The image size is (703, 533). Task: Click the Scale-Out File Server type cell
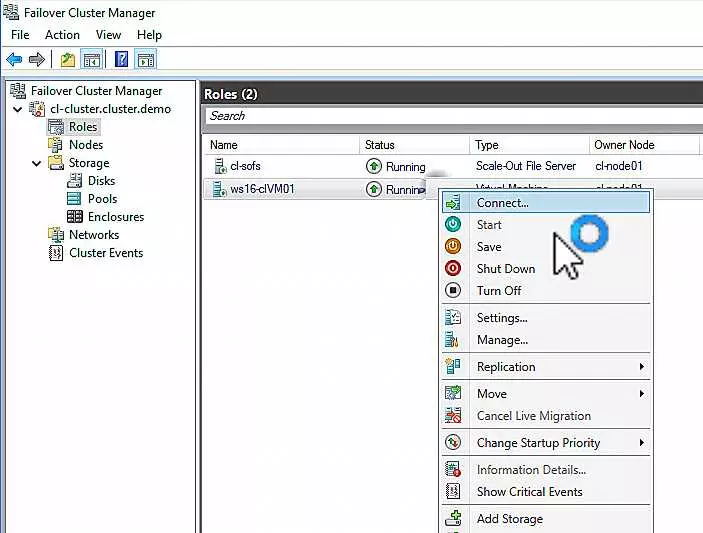(x=525, y=166)
